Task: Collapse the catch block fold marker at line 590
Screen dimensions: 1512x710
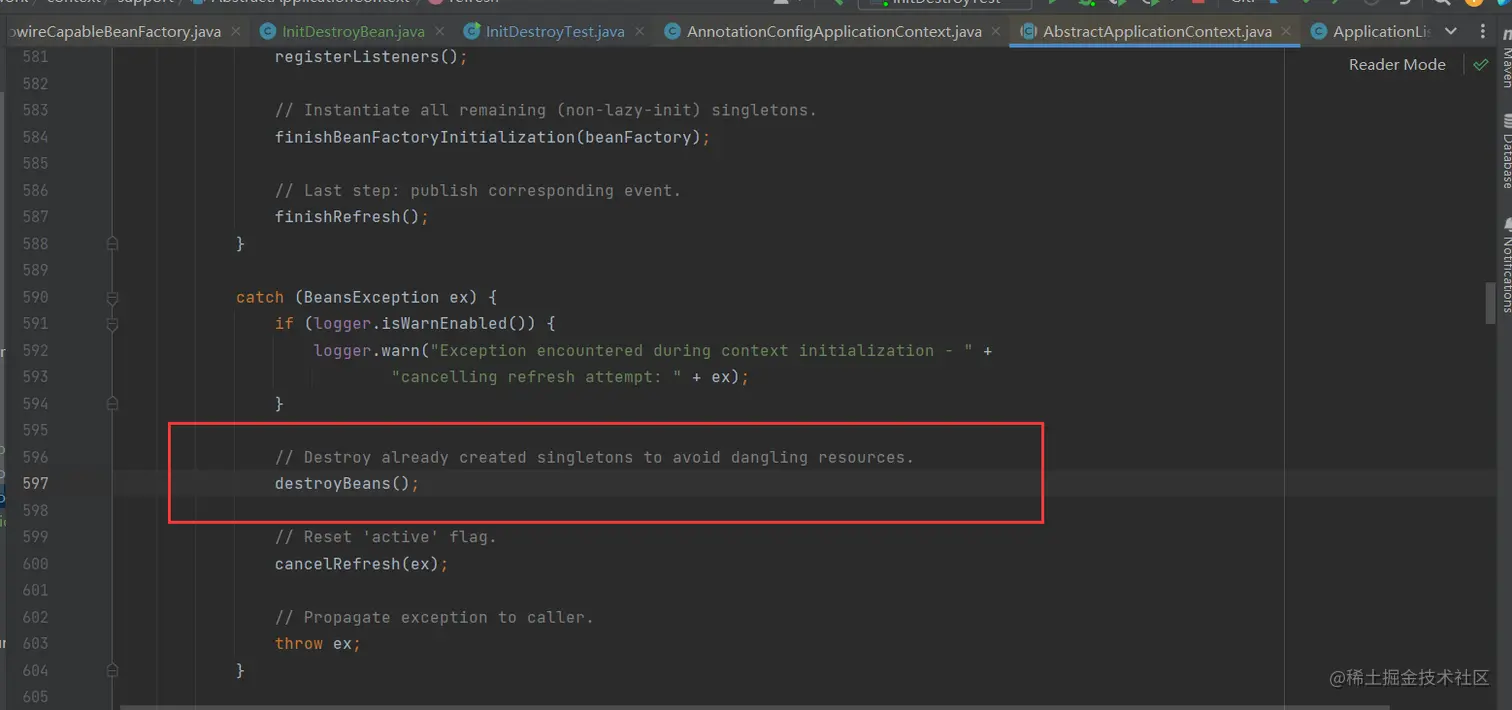Action: click(x=112, y=297)
